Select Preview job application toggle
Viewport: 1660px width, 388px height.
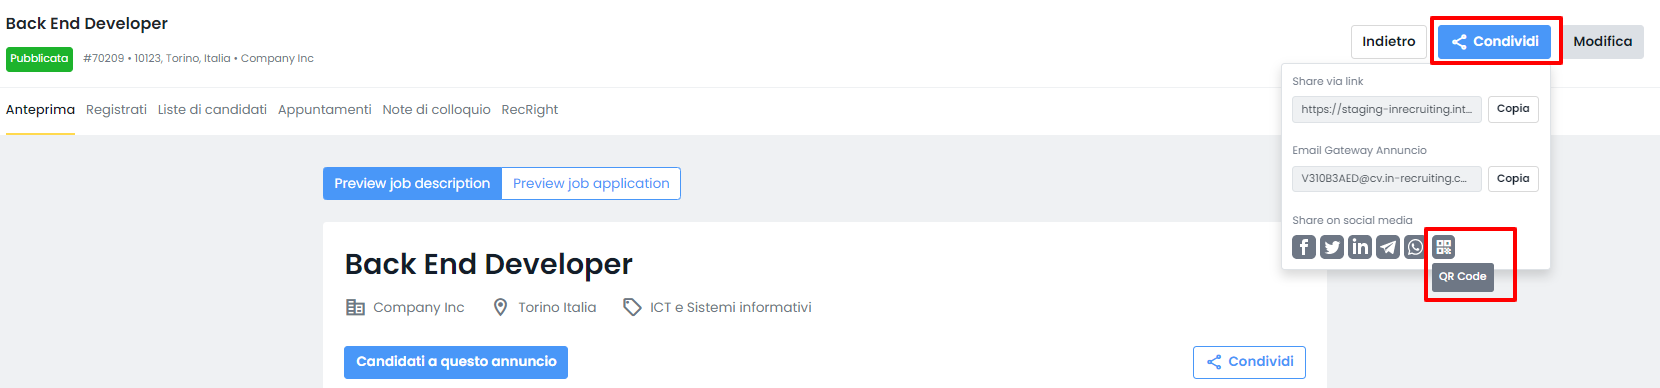coord(591,184)
